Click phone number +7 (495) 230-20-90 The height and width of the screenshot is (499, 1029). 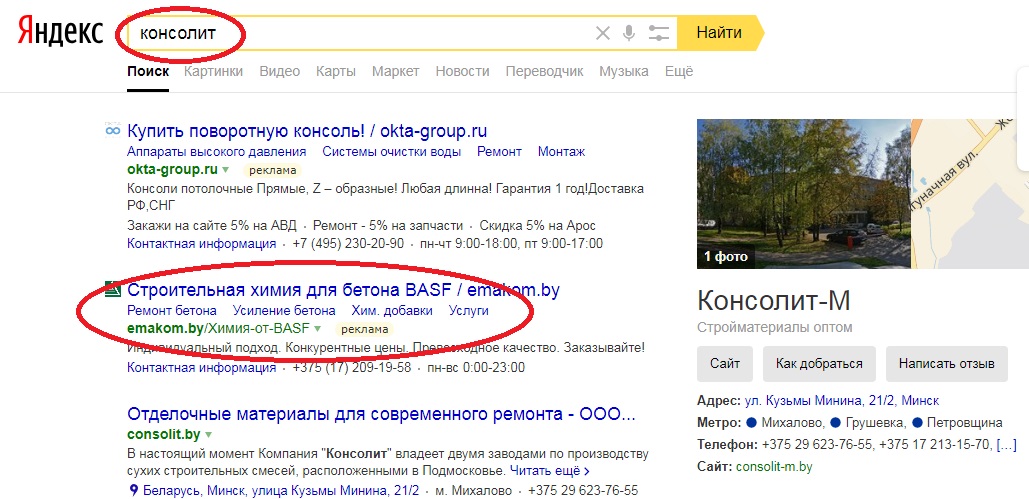348,244
